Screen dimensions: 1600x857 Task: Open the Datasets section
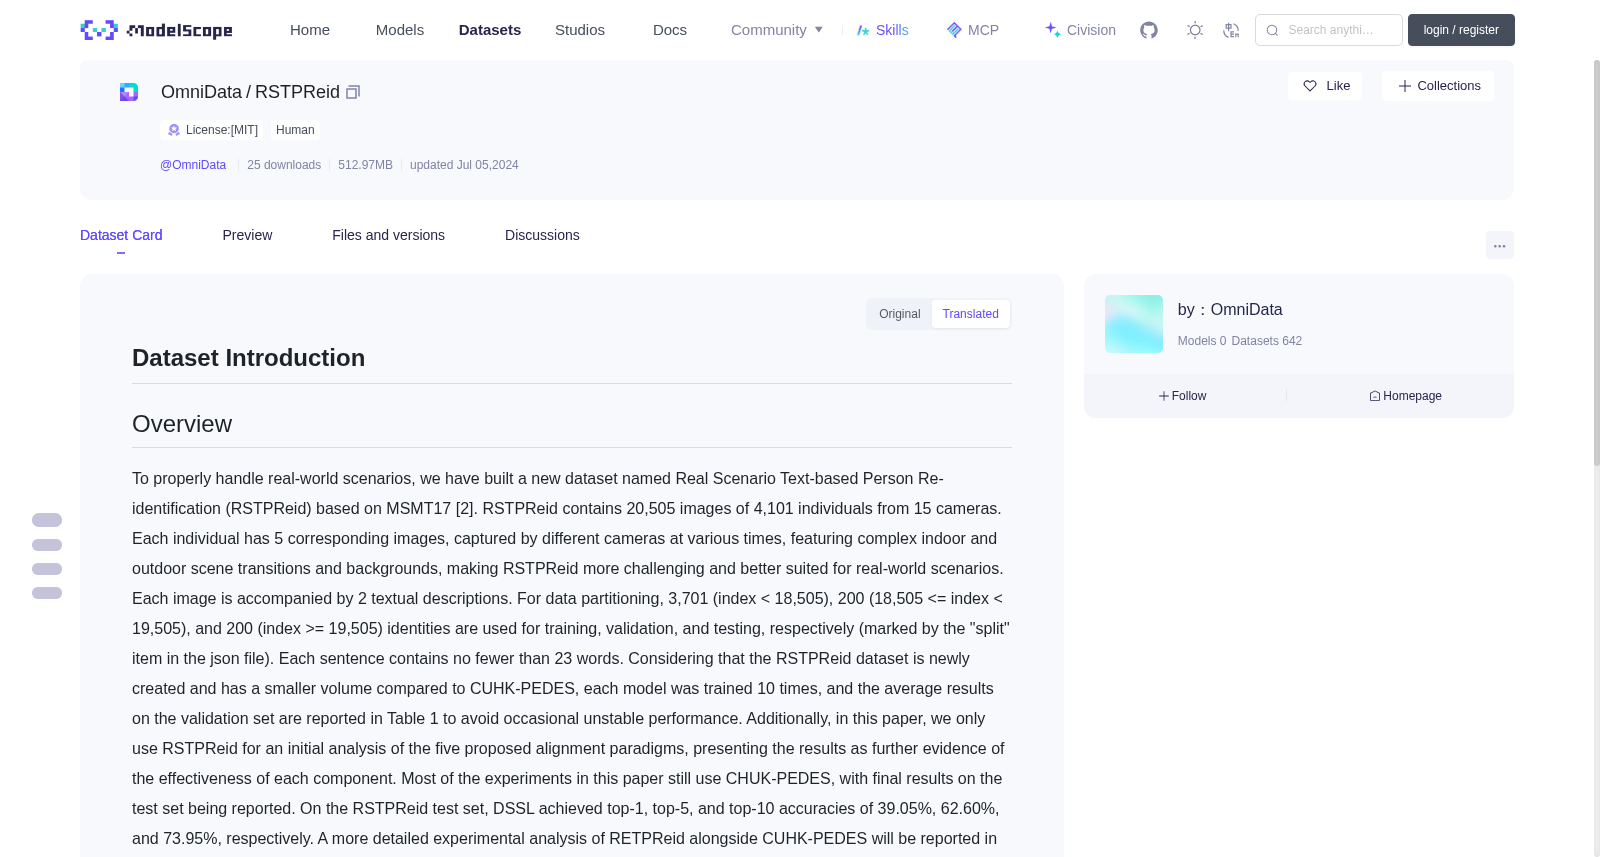pos(490,30)
